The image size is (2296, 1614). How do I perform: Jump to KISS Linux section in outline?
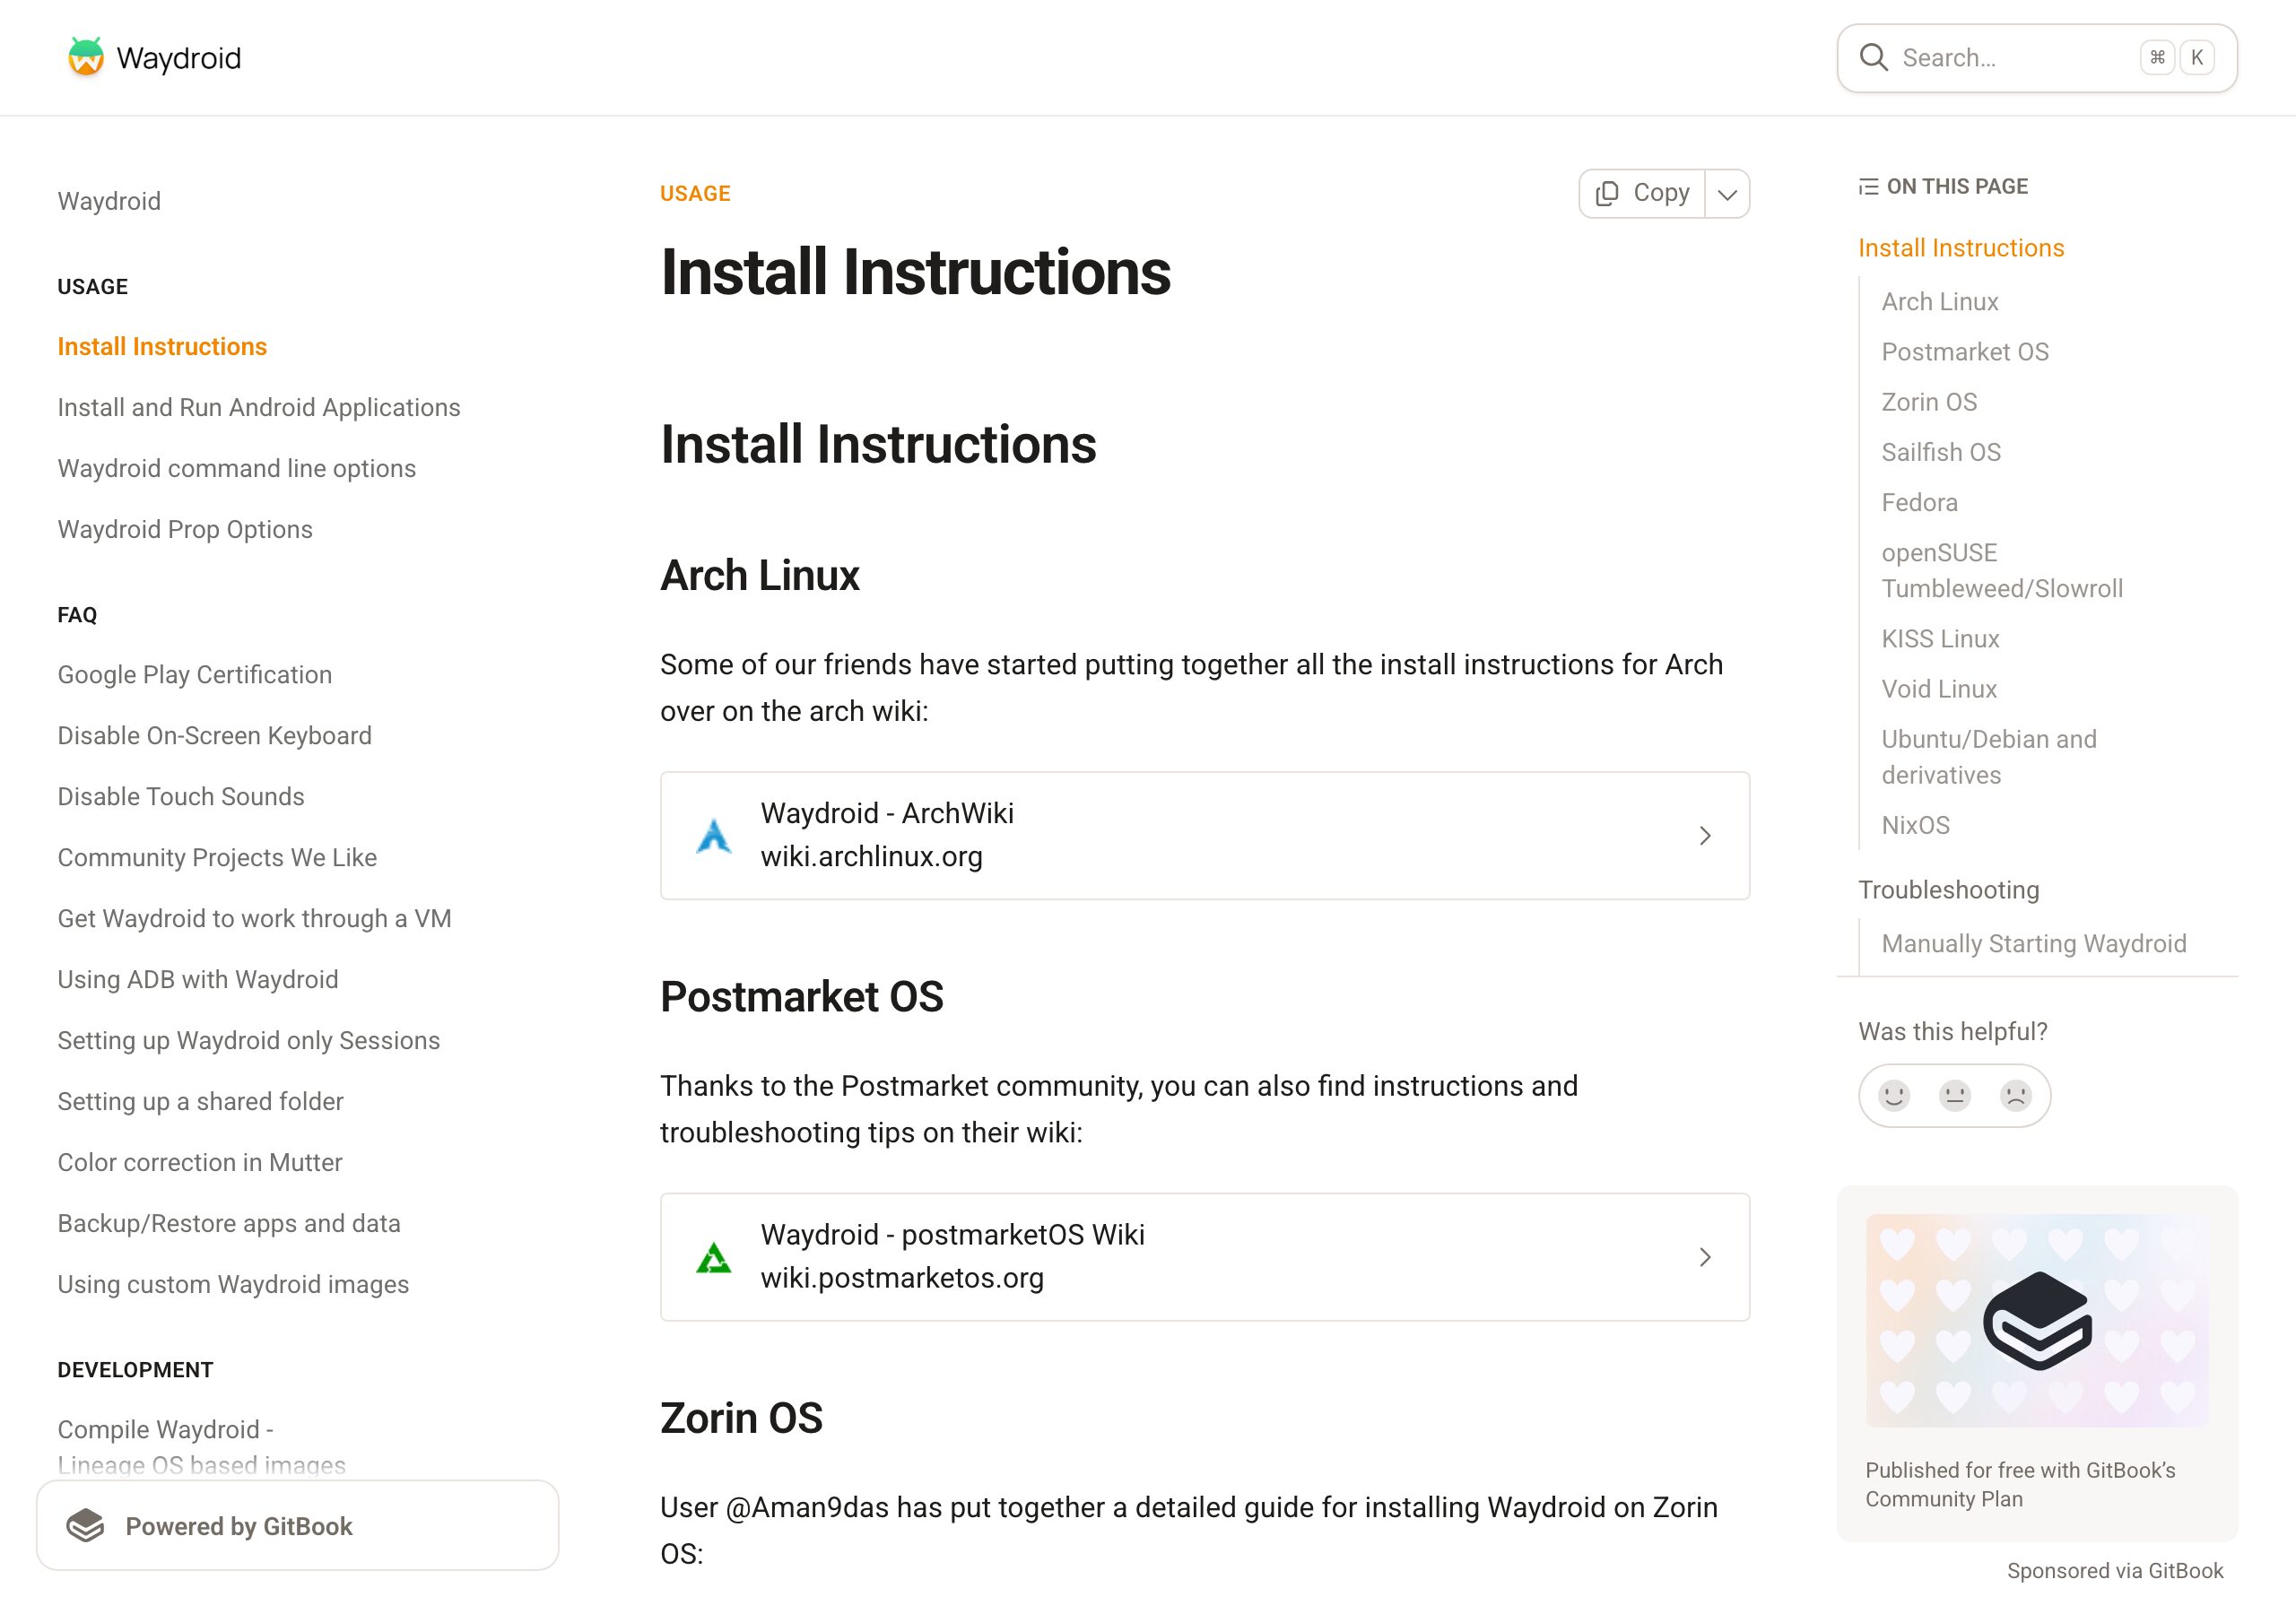(1940, 639)
